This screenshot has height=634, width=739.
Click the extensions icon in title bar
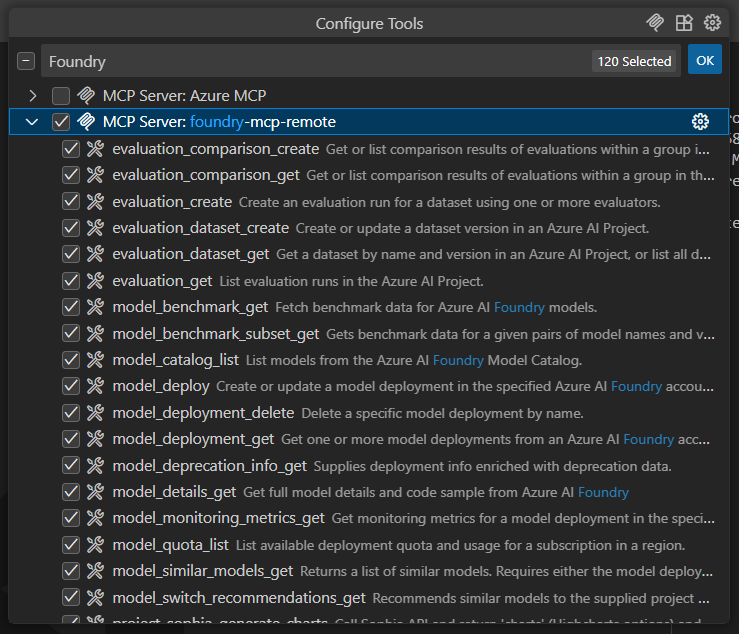tap(684, 23)
